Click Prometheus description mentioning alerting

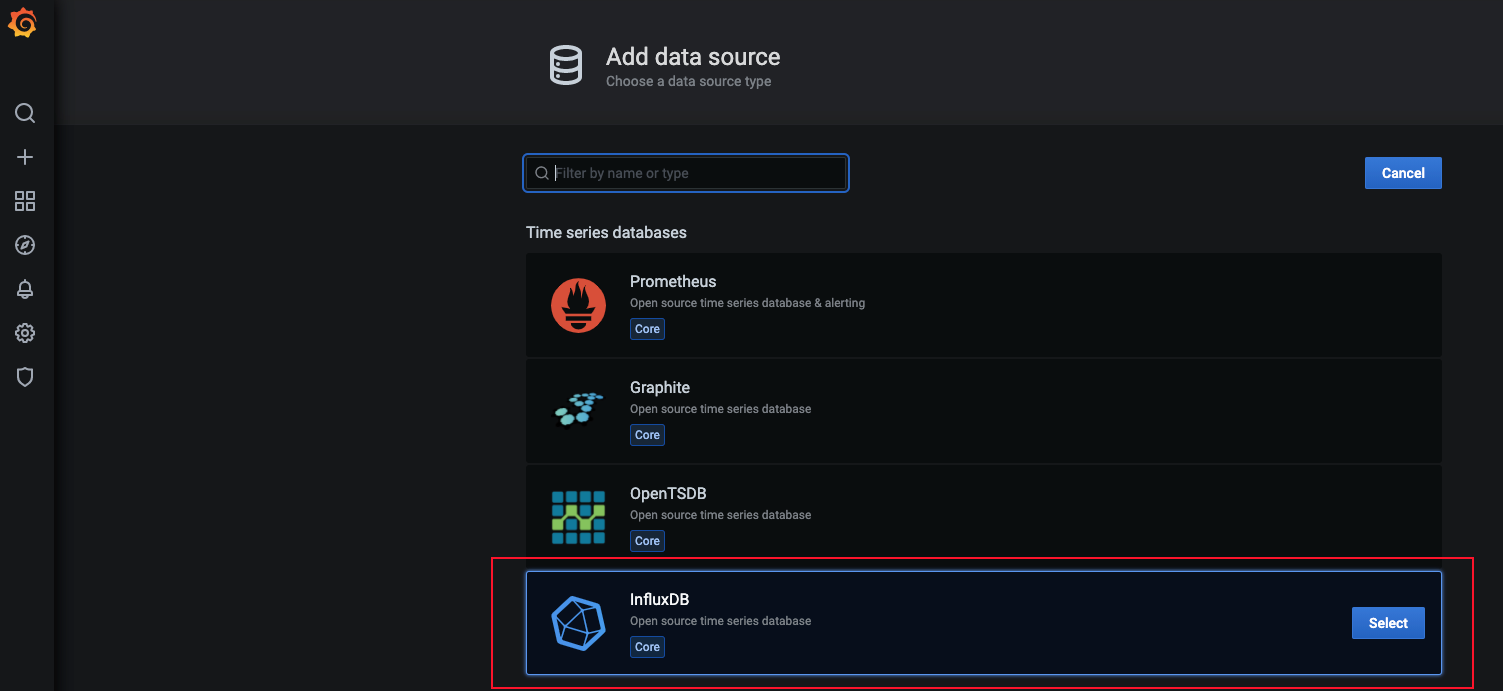click(747, 303)
